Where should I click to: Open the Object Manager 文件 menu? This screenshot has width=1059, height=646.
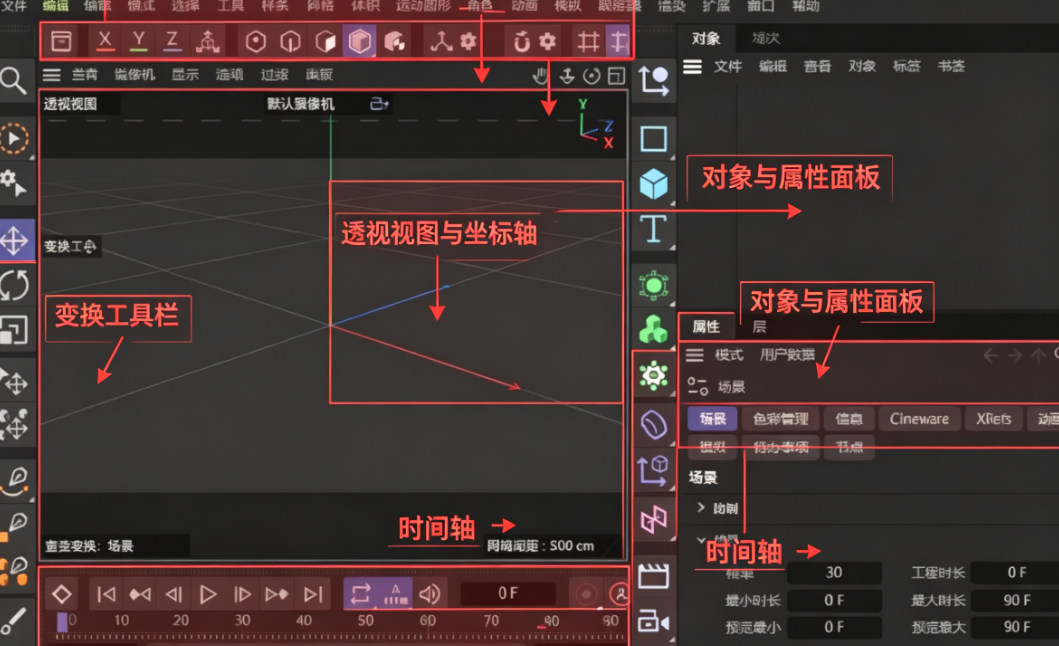[x=728, y=66]
